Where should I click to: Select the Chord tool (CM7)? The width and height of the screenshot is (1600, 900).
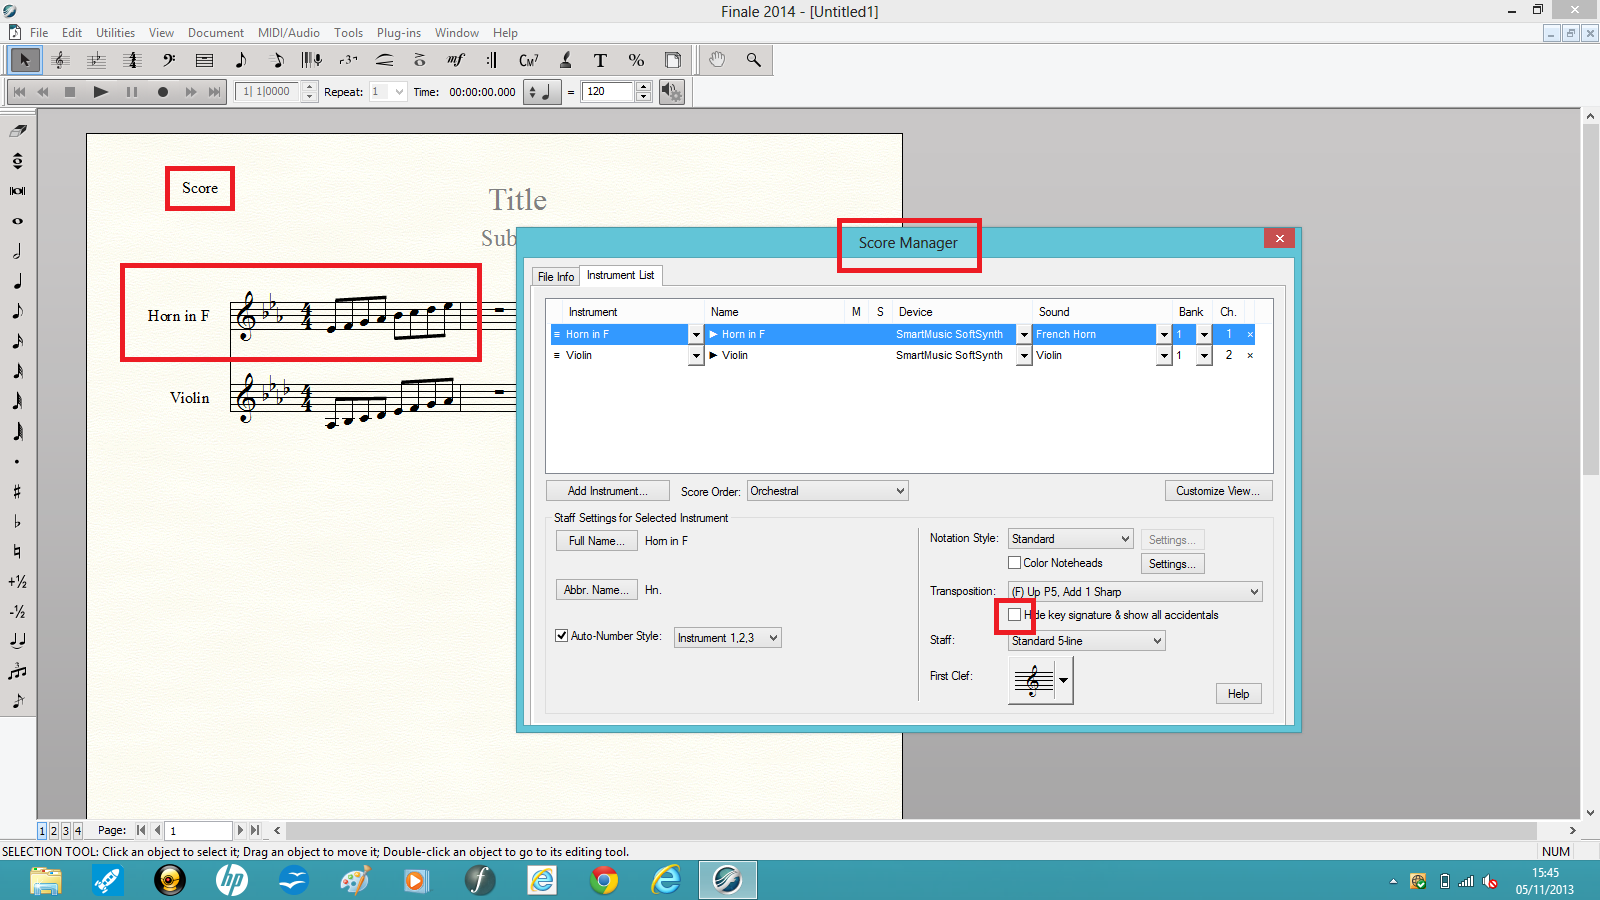tap(528, 60)
